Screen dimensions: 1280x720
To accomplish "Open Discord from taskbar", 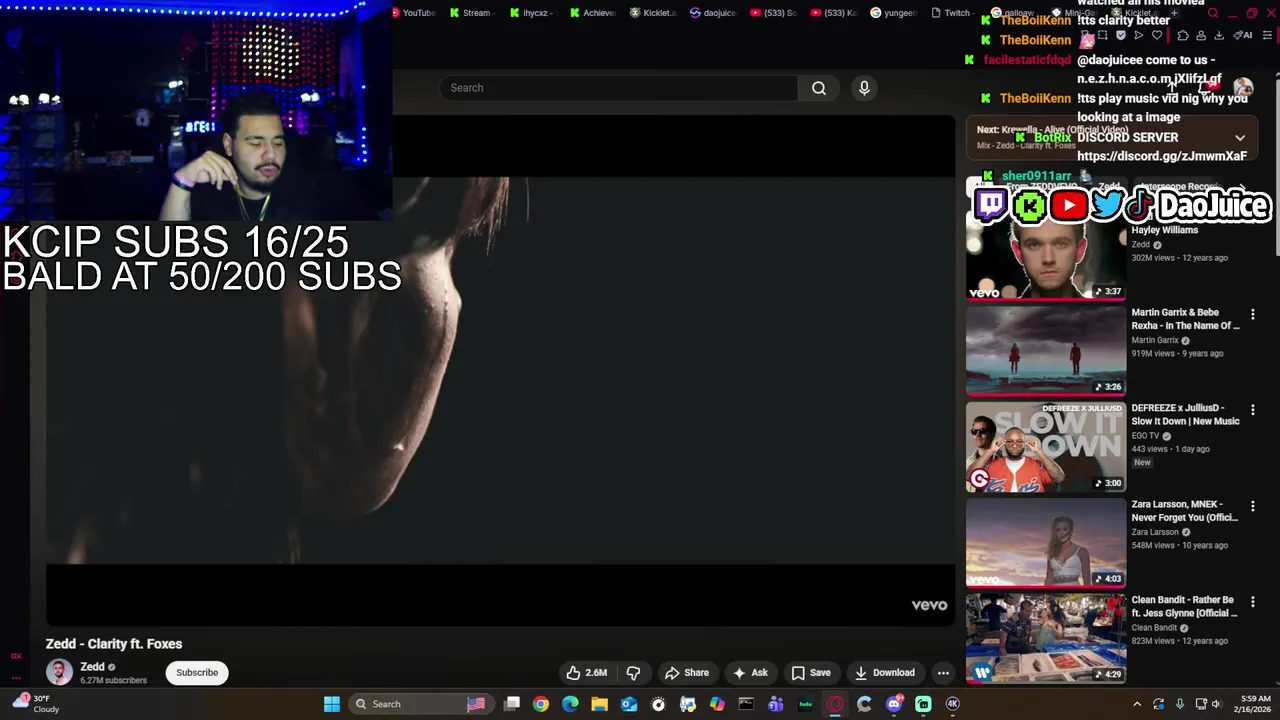I will pyautogui.click(x=894, y=704).
